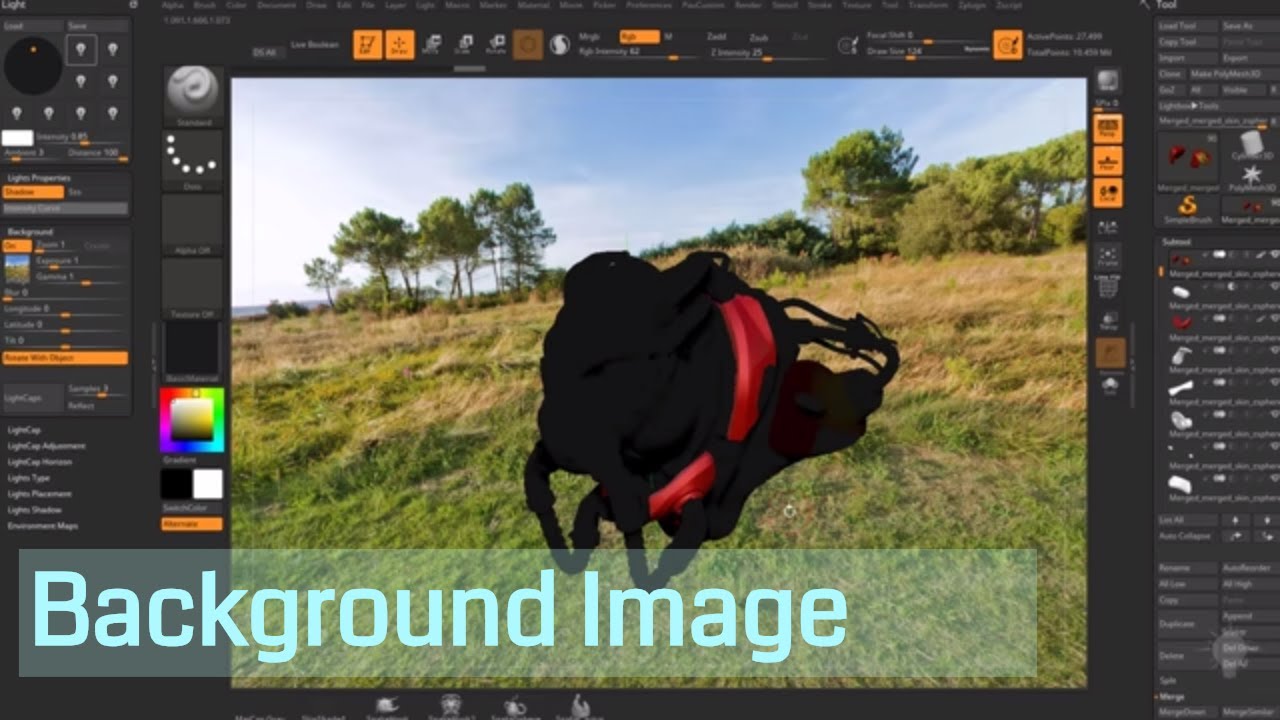1280x720 pixels.
Task: Activate the Draw mode button
Action: tap(399, 44)
